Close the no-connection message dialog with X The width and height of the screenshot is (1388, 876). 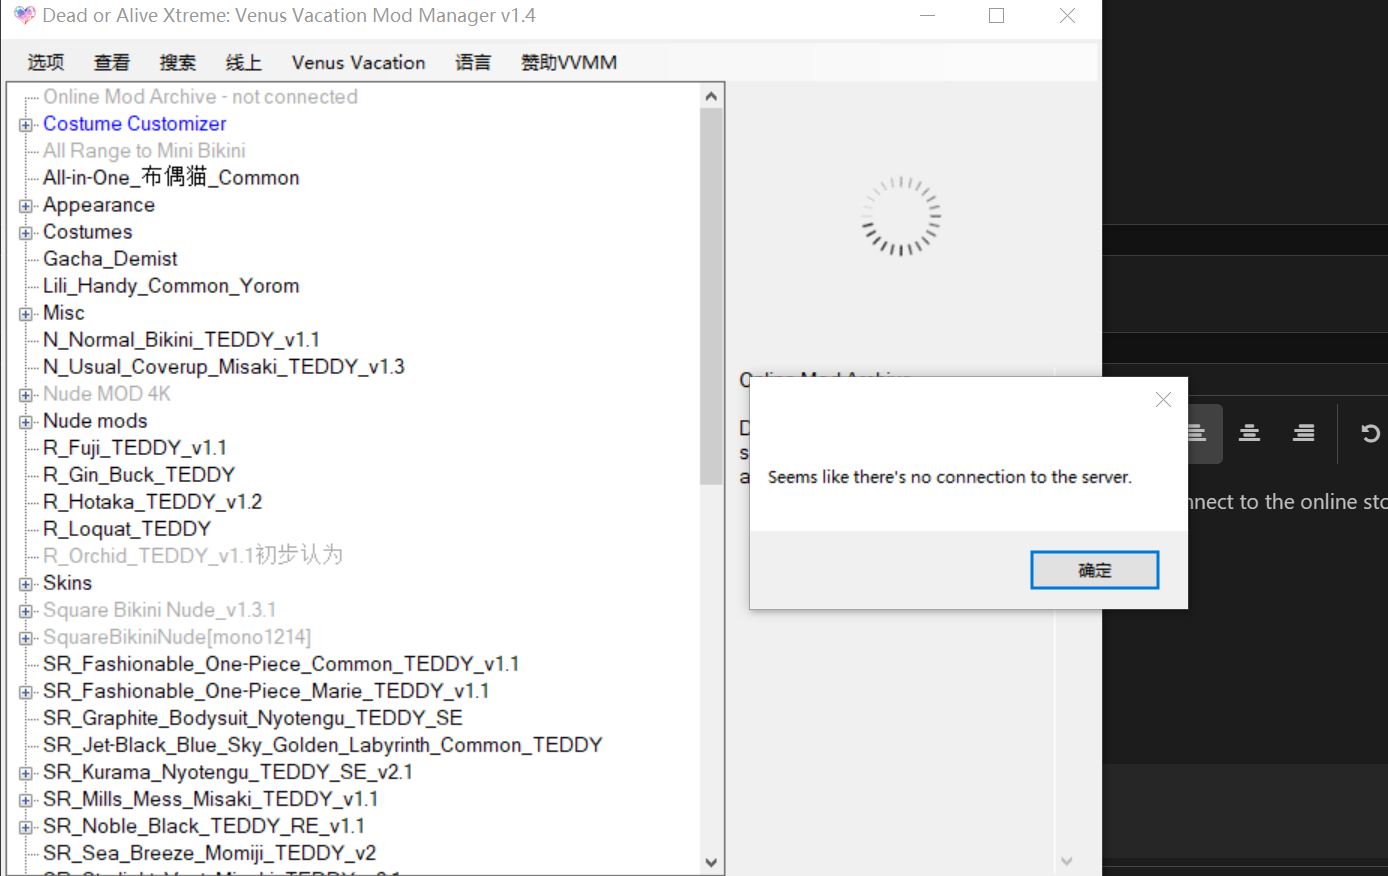click(1163, 400)
